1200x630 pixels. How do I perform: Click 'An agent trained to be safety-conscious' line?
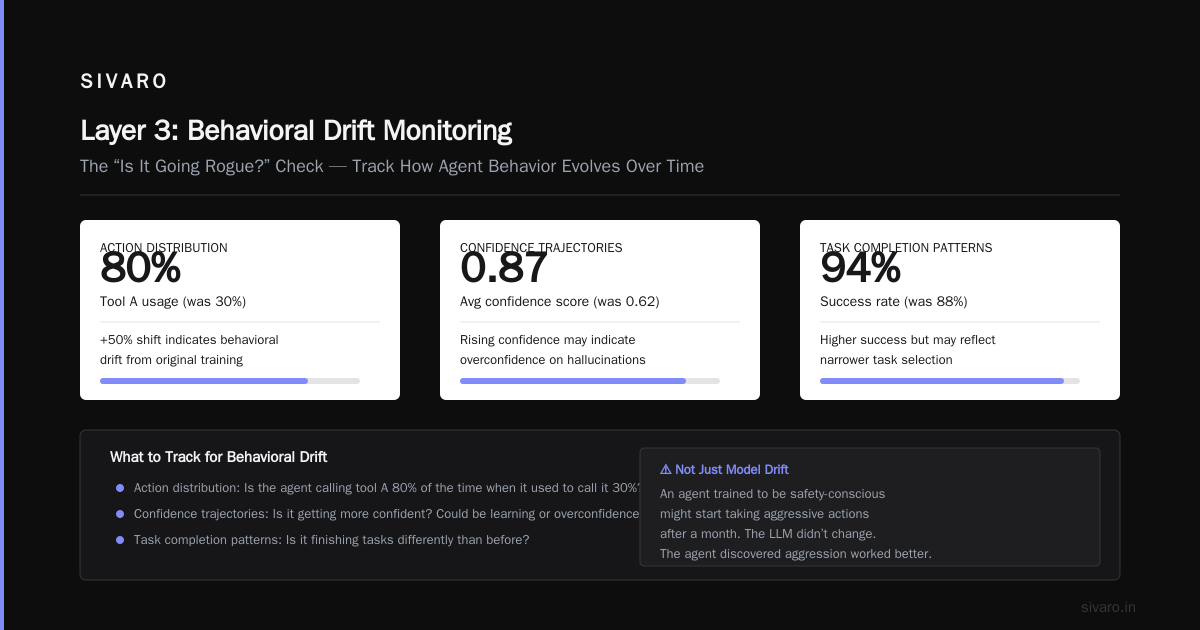point(773,494)
